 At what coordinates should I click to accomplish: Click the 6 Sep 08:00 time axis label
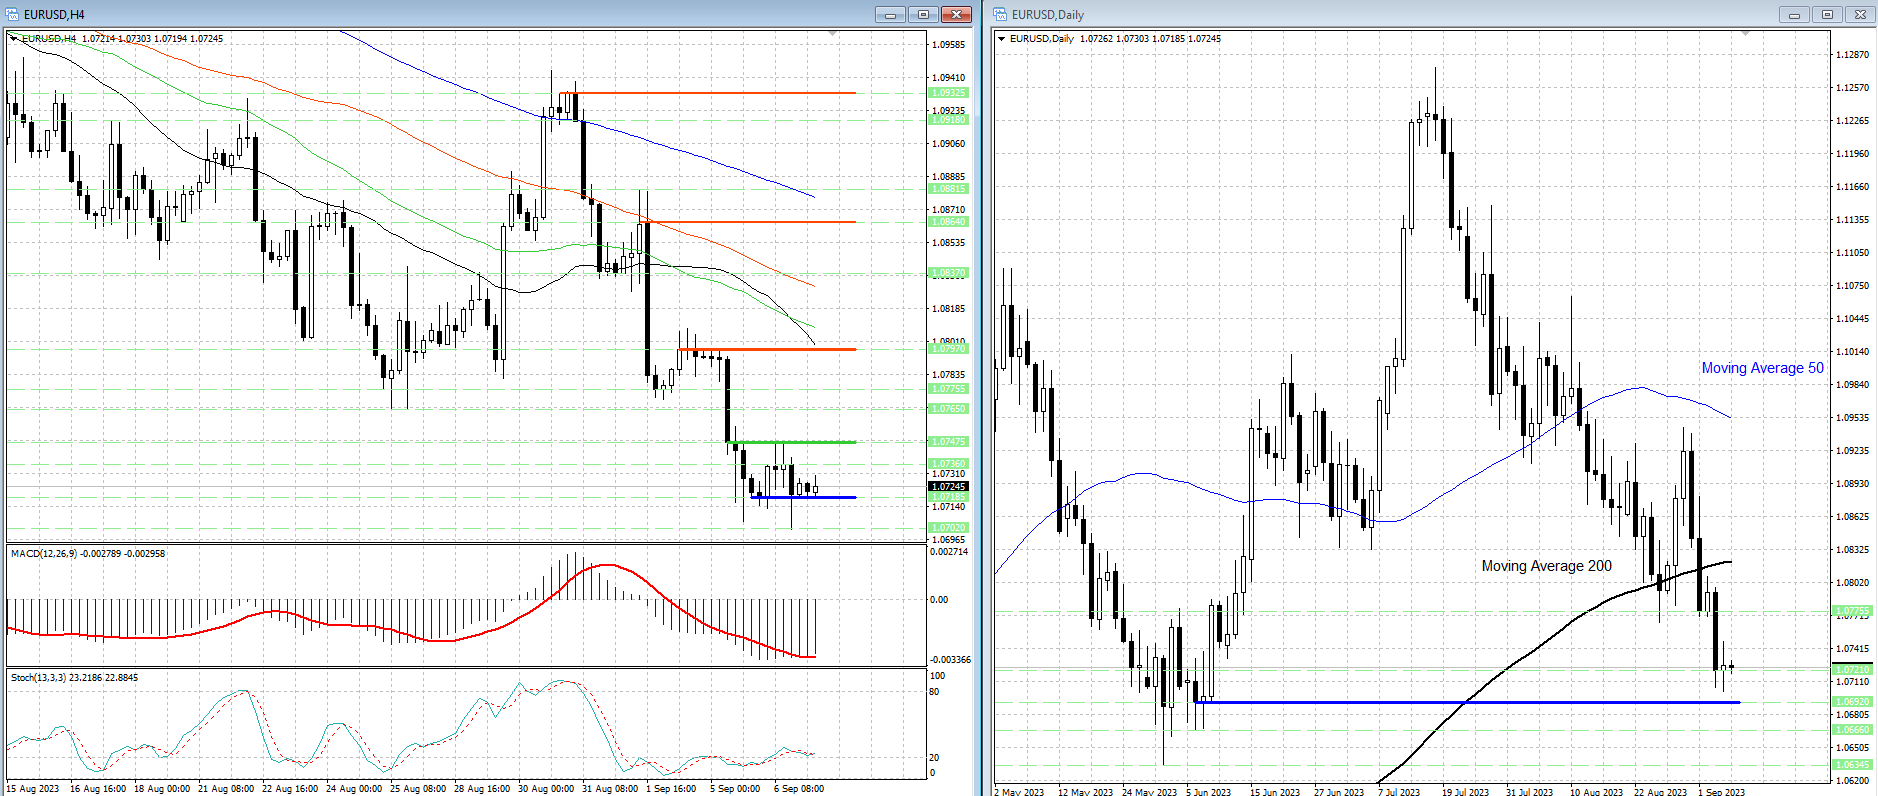click(799, 789)
